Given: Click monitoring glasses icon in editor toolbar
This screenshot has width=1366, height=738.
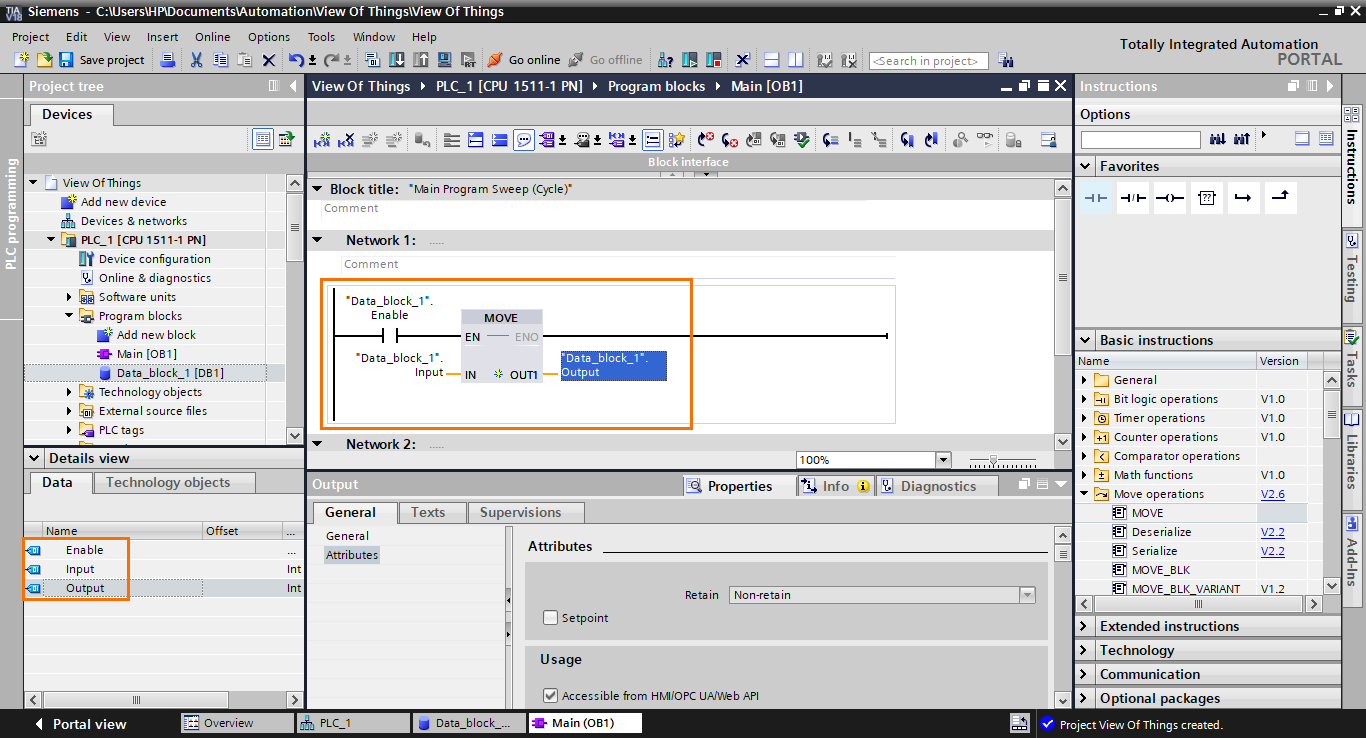Looking at the screenshot, I should click(984, 140).
